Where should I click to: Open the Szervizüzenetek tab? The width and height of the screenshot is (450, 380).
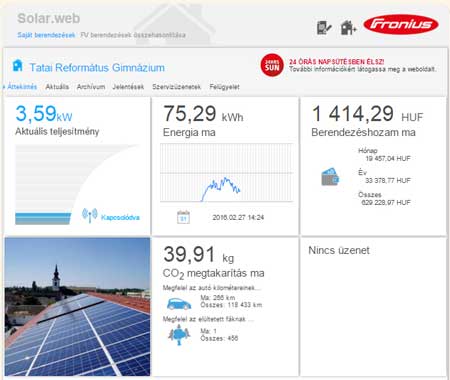pyautogui.click(x=177, y=87)
